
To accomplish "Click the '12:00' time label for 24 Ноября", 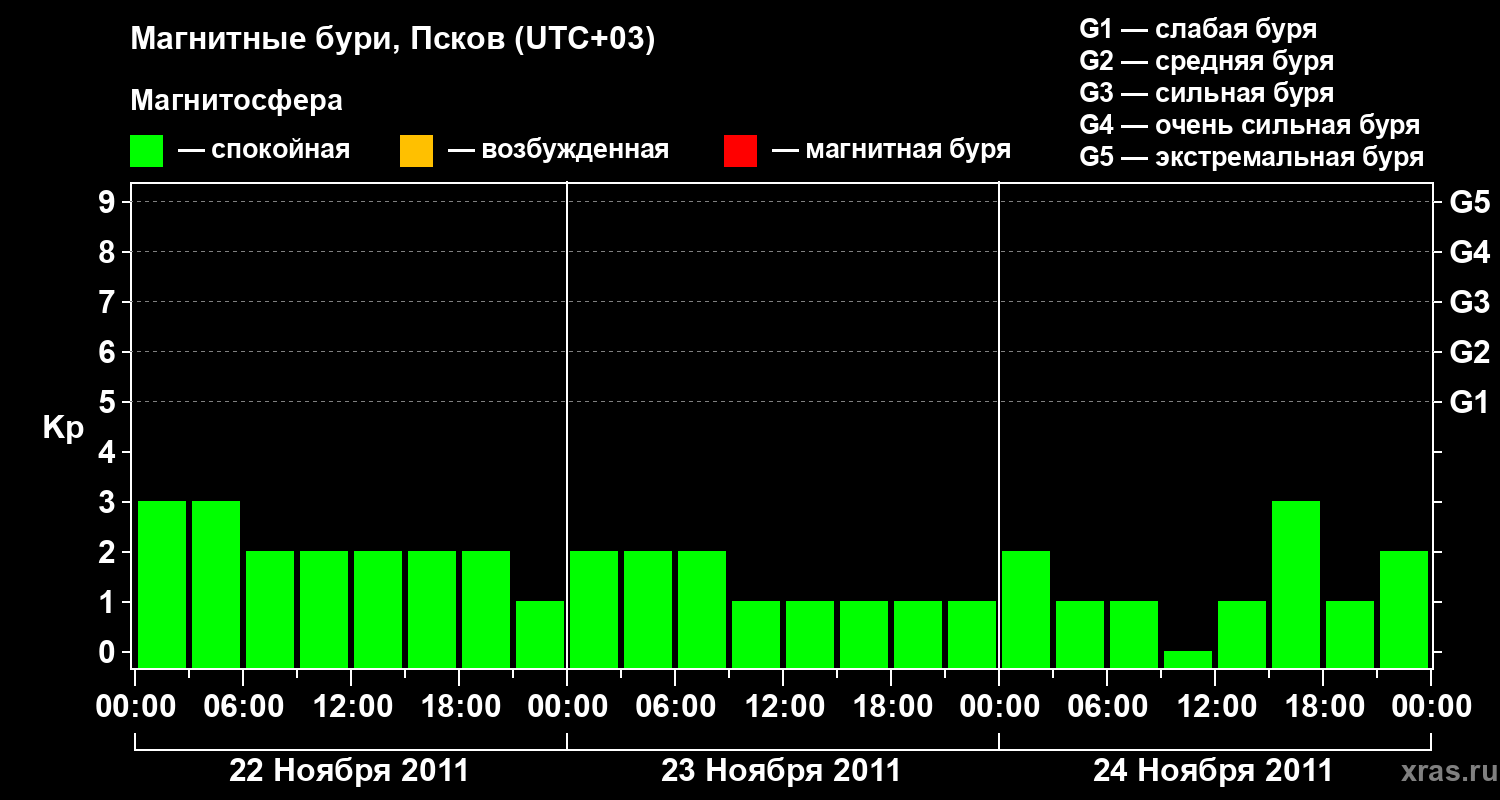I will 1215,707.
